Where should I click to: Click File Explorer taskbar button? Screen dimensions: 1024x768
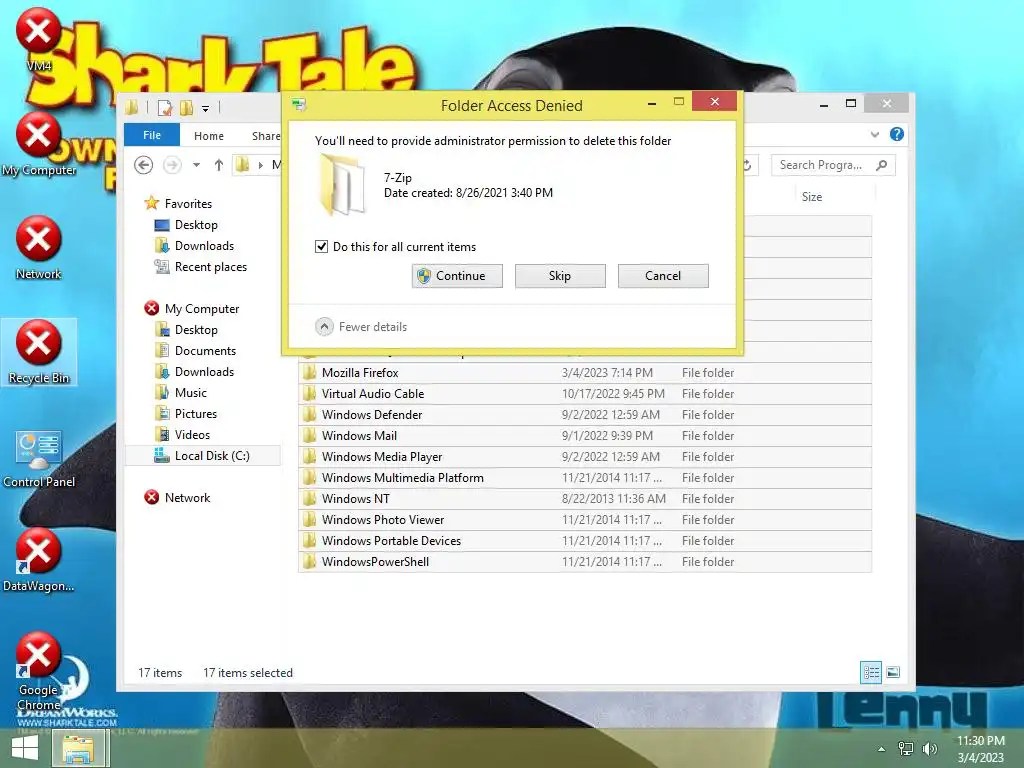click(x=78, y=748)
